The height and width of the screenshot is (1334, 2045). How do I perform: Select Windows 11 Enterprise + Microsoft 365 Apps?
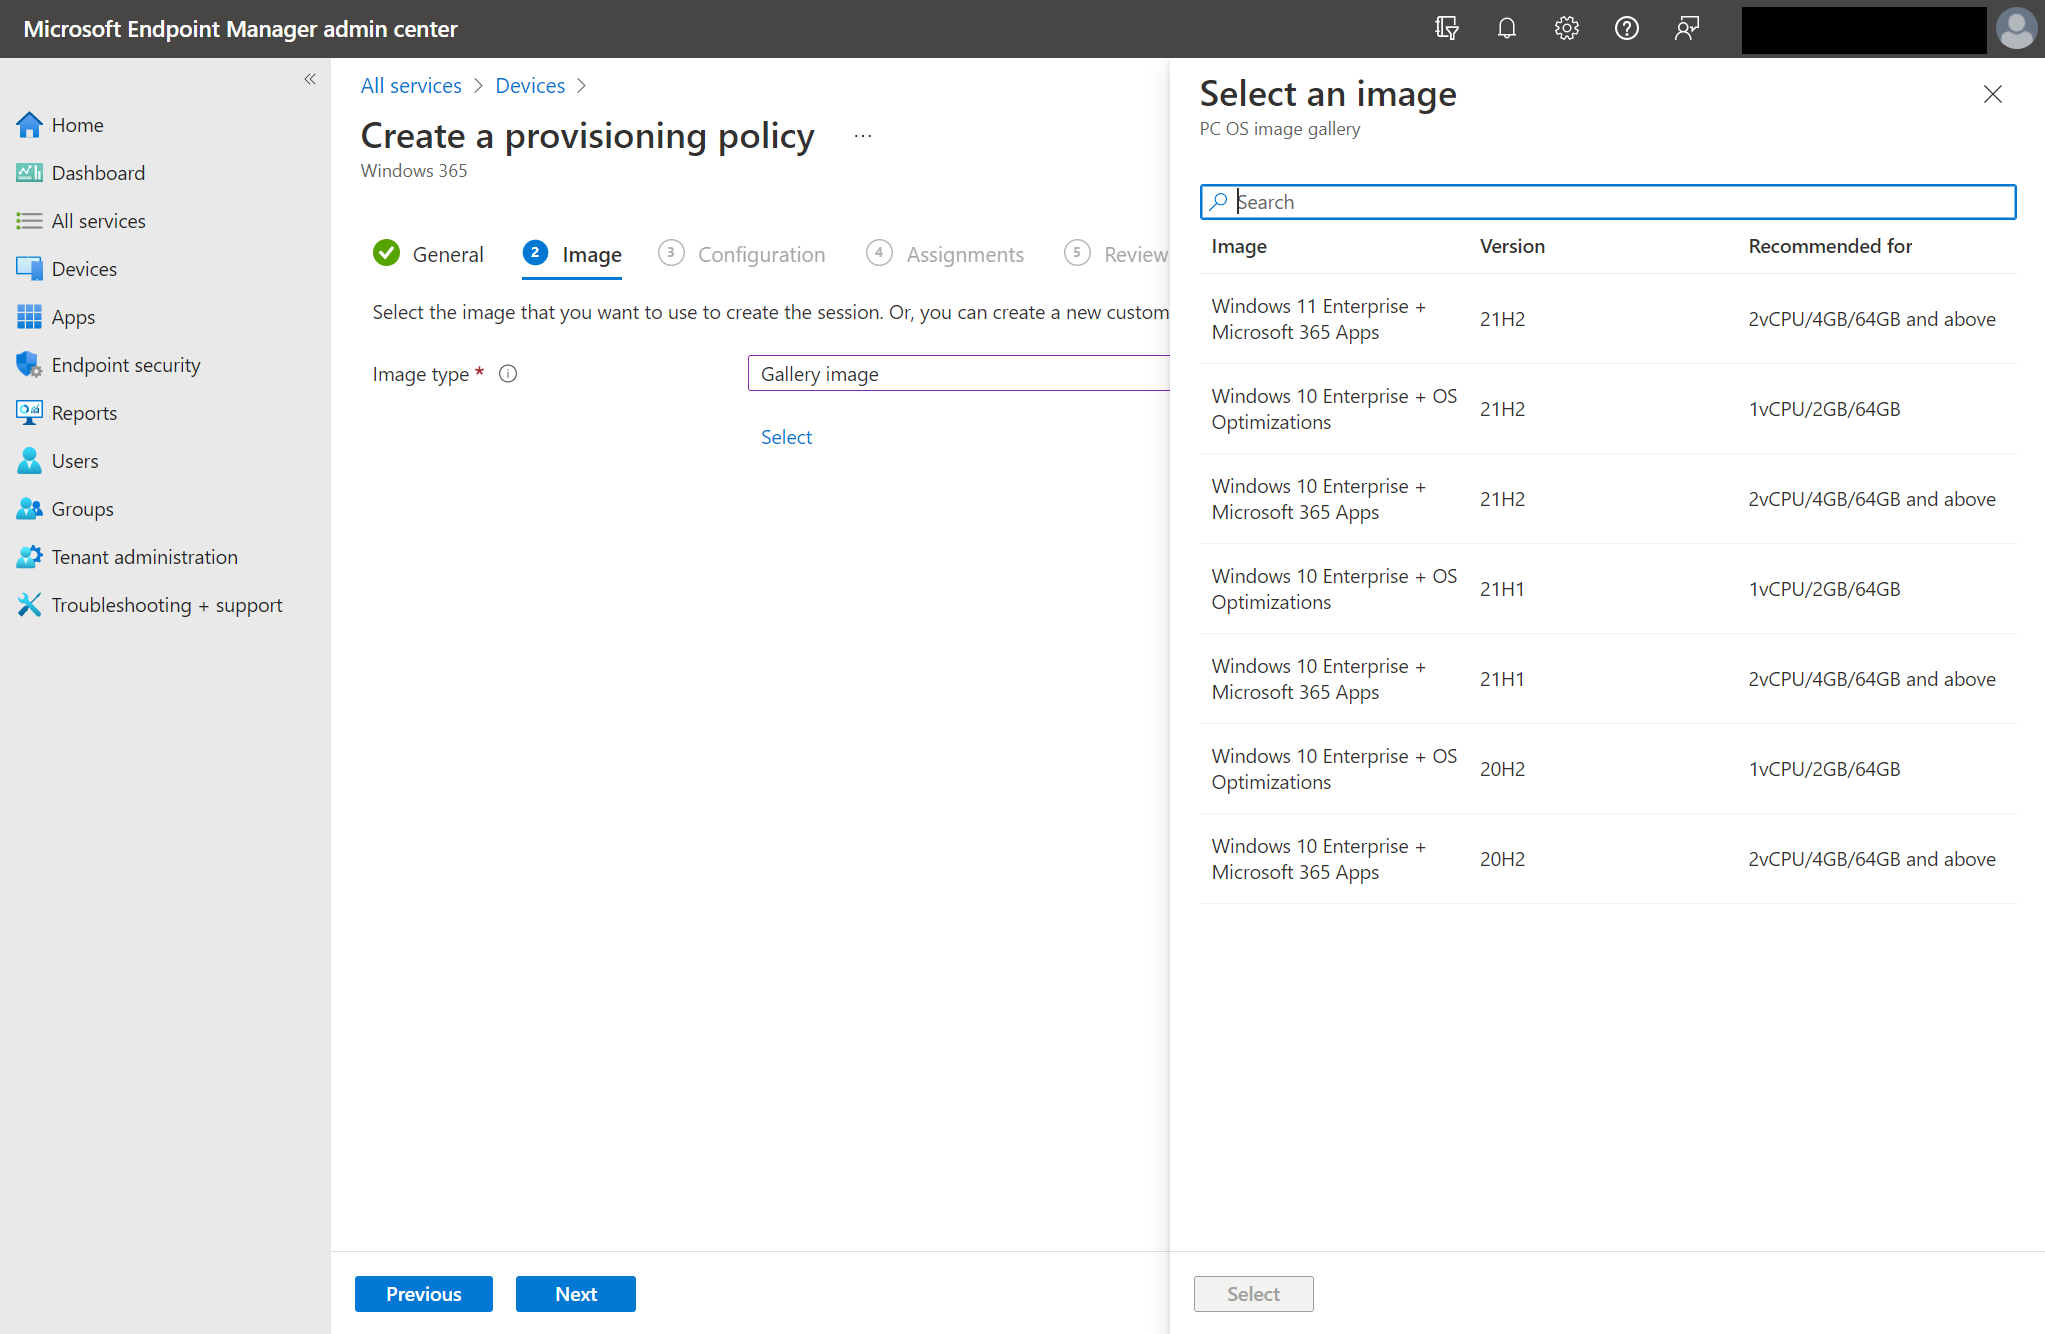1608,319
